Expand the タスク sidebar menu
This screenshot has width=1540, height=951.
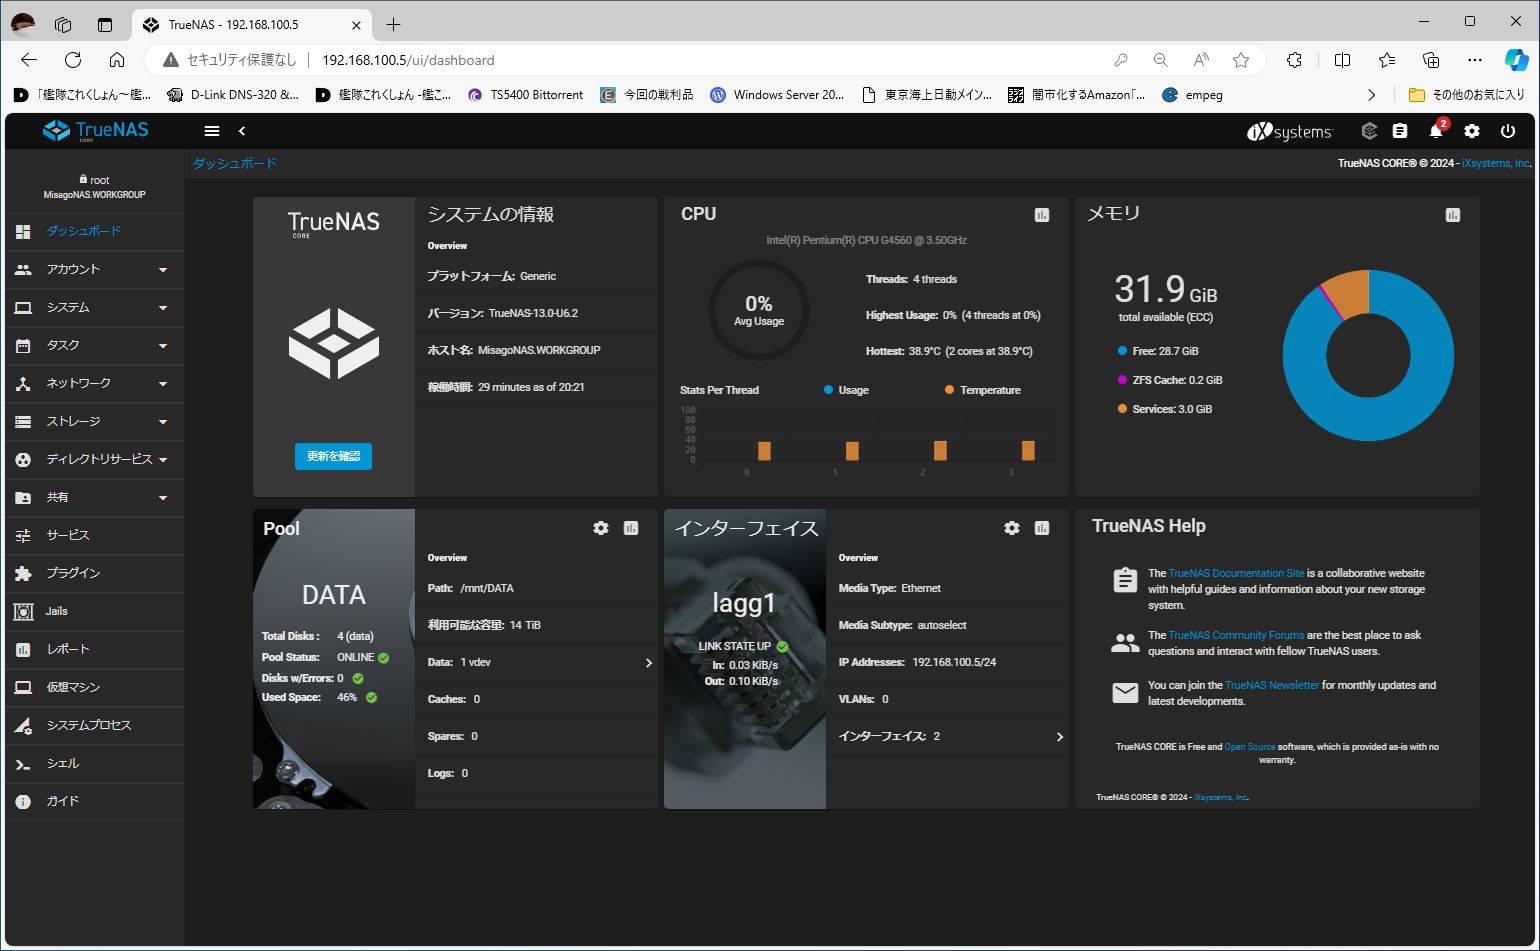click(x=95, y=345)
